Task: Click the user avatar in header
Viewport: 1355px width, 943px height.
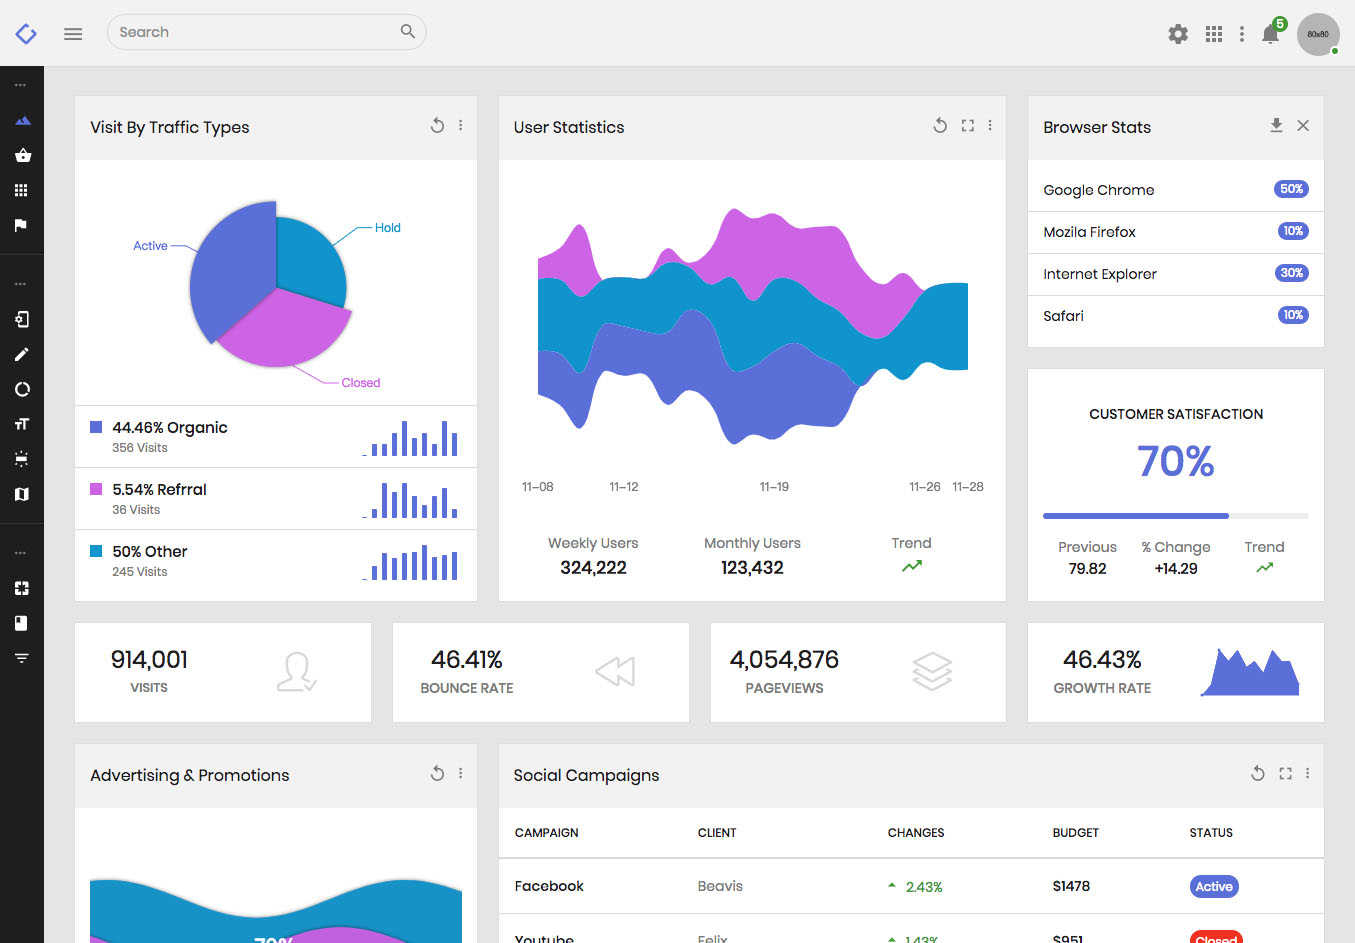Action: coord(1318,34)
